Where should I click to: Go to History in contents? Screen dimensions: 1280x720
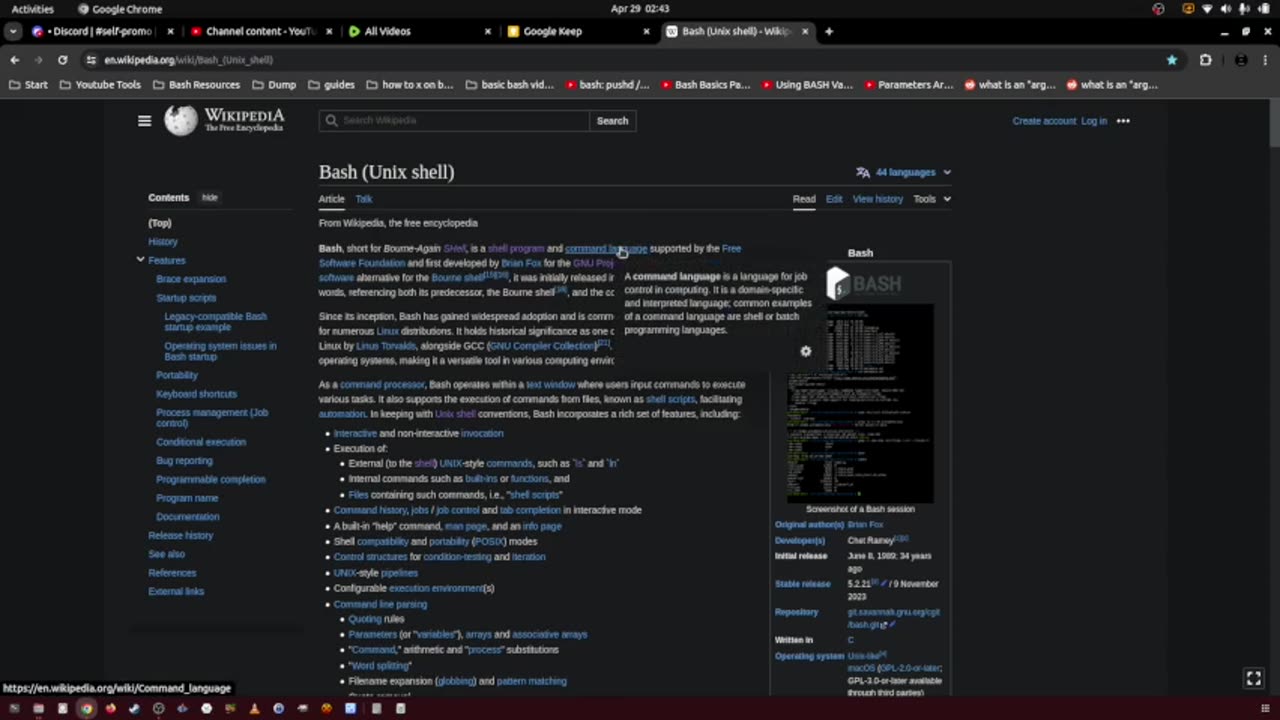click(163, 242)
